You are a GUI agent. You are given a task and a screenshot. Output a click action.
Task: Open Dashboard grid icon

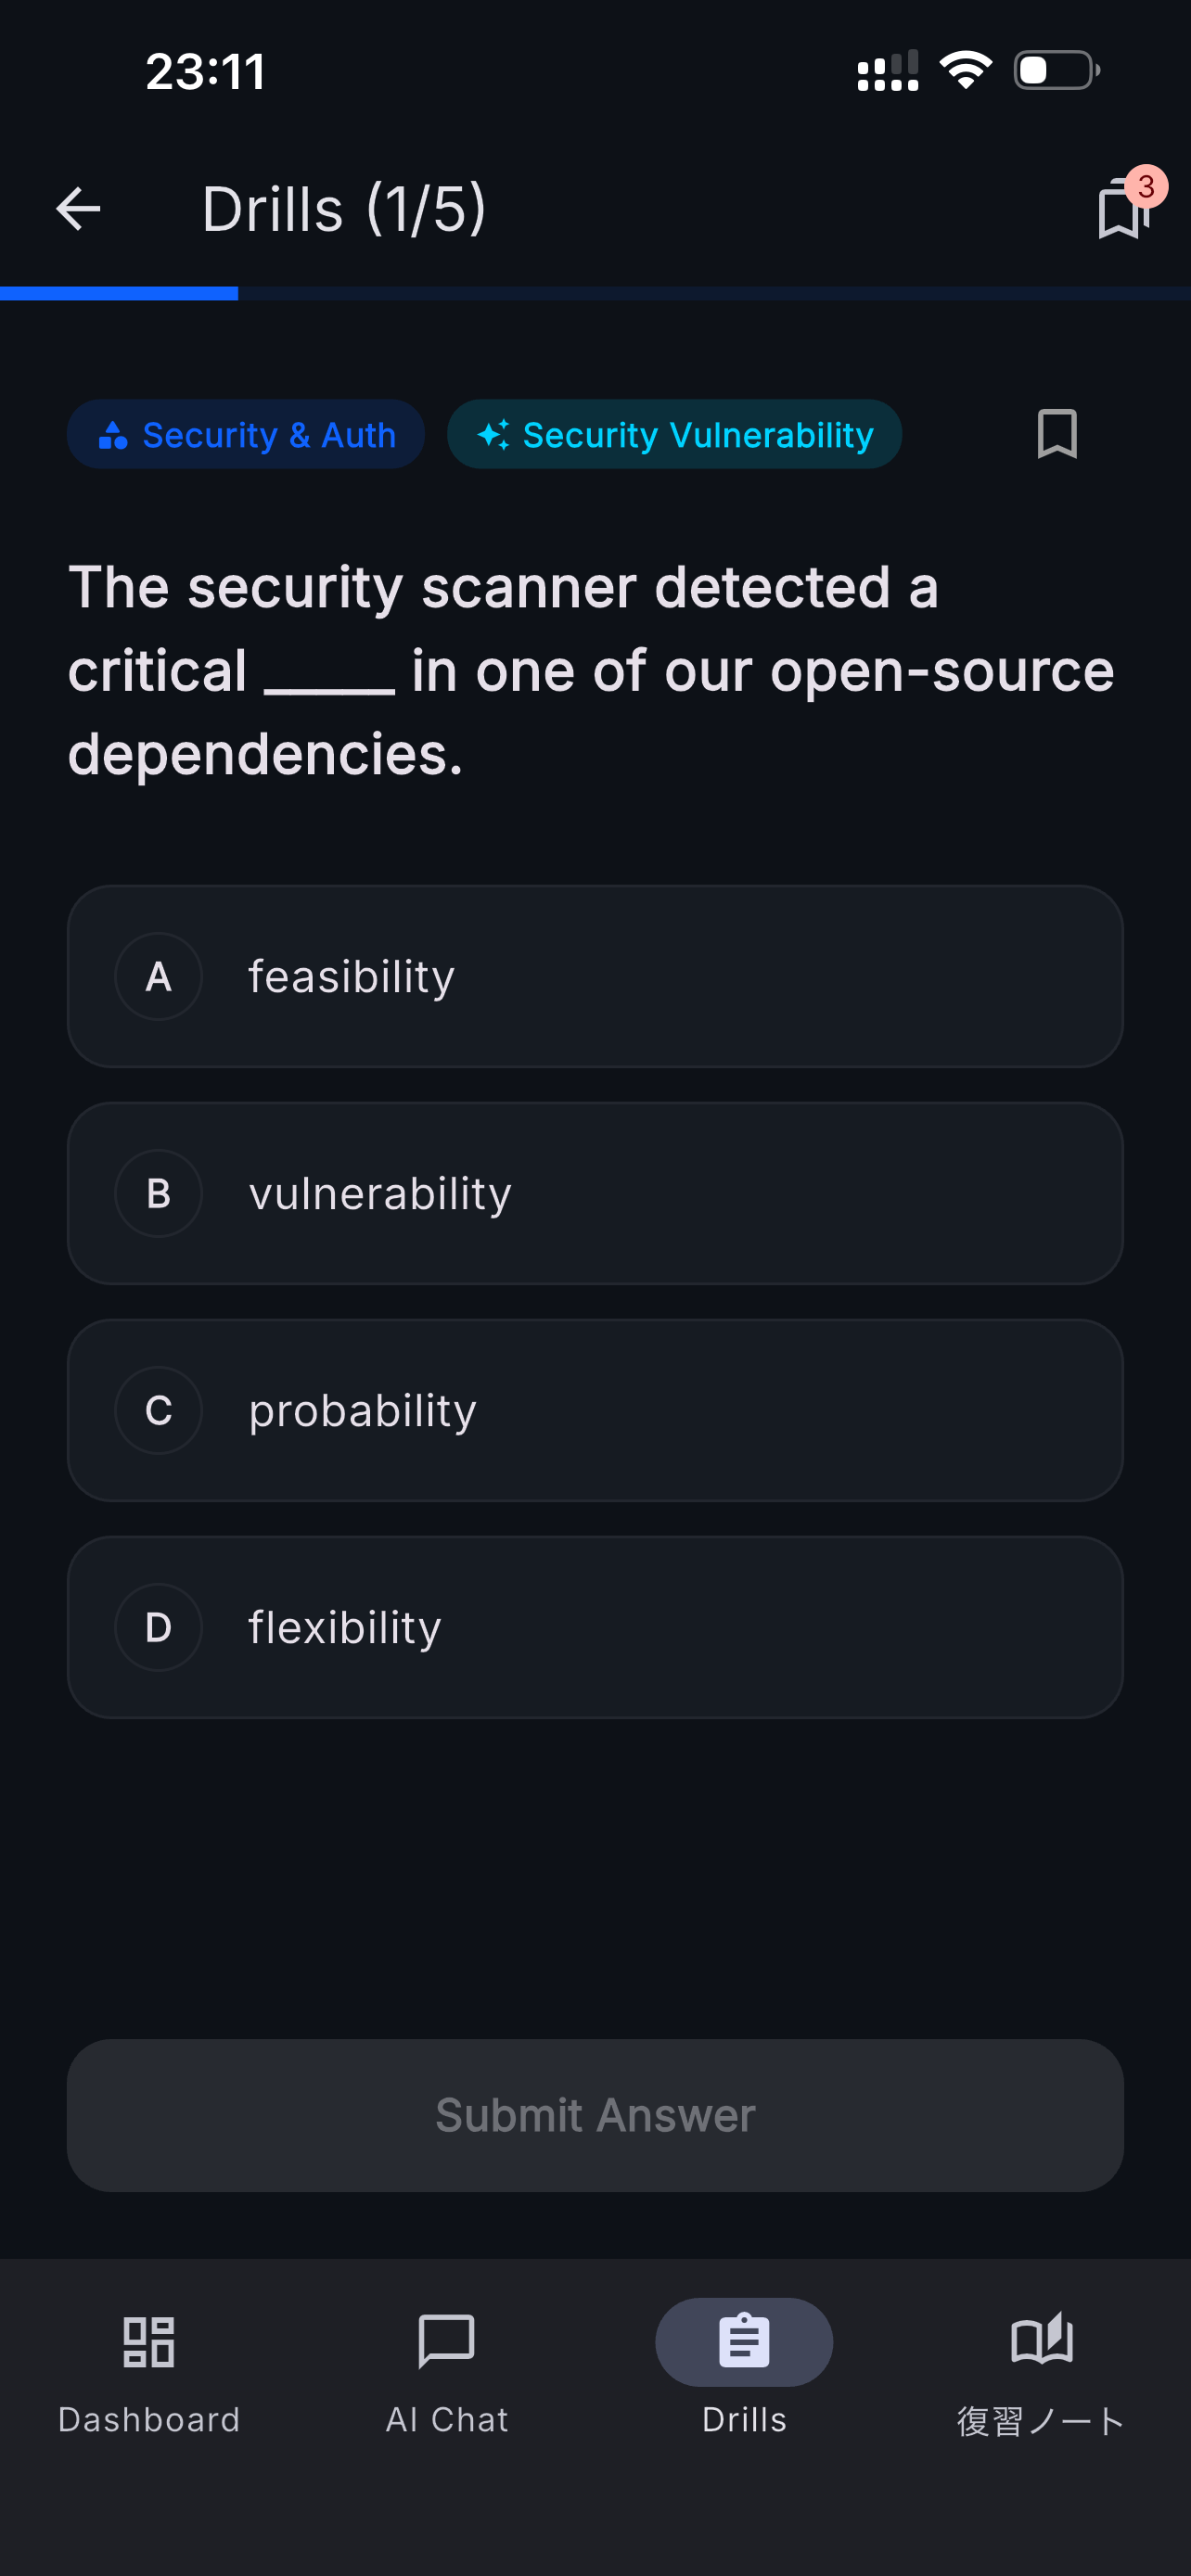click(x=149, y=2341)
